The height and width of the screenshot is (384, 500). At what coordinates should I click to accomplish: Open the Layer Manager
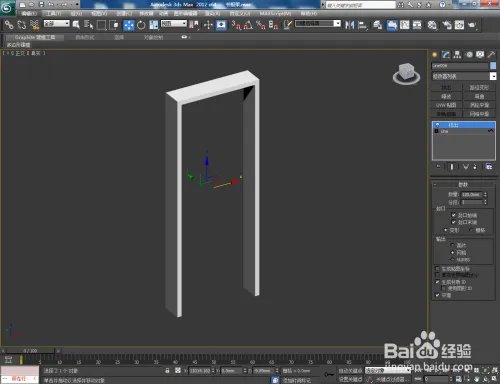377,25
